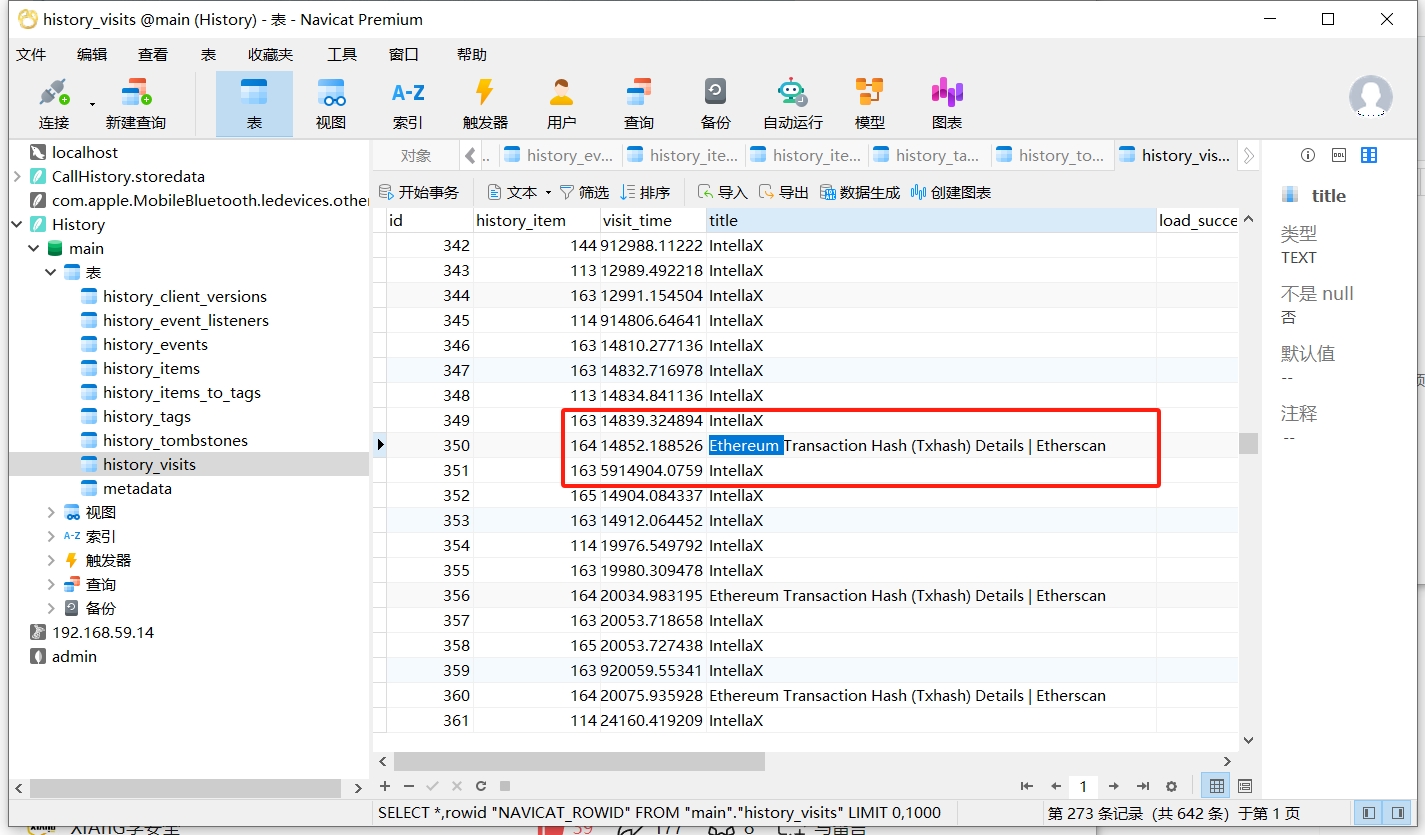
Task: Show the info panel icon
Action: point(1307,155)
